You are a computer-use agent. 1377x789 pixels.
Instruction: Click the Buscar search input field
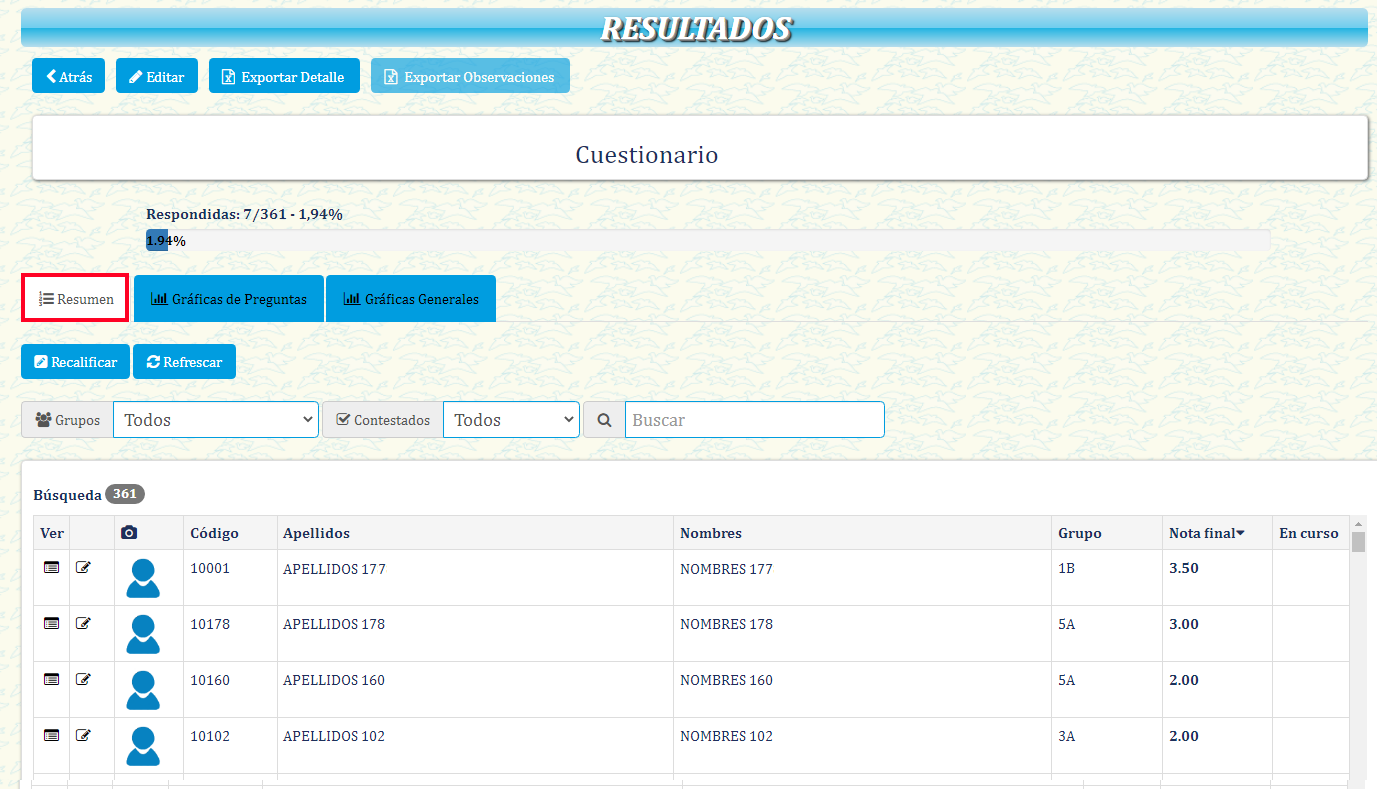754,420
